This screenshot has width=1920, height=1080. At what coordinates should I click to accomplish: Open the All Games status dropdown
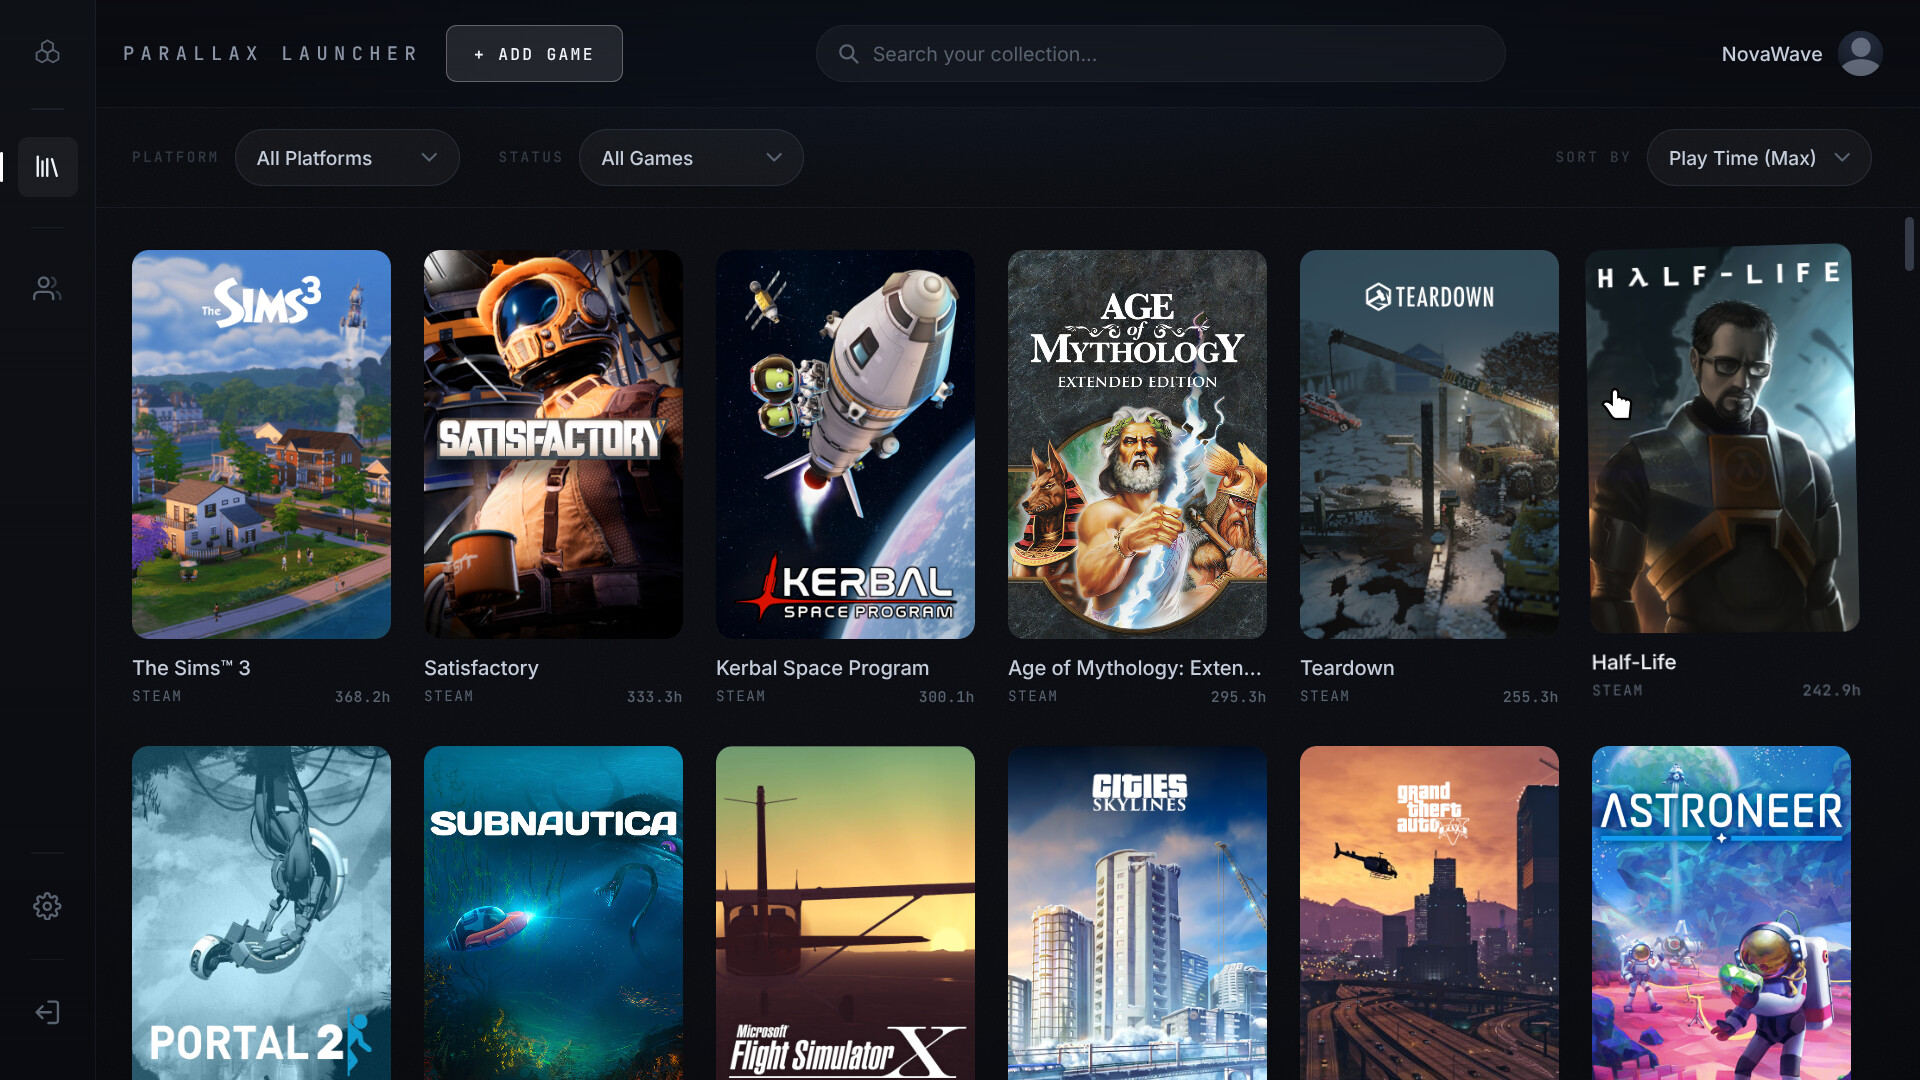691,158
